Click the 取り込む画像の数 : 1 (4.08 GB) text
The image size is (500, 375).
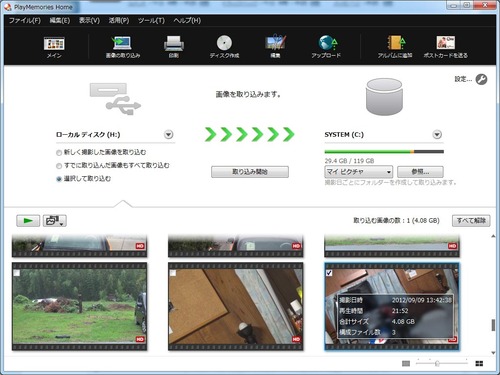[x=396, y=221]
